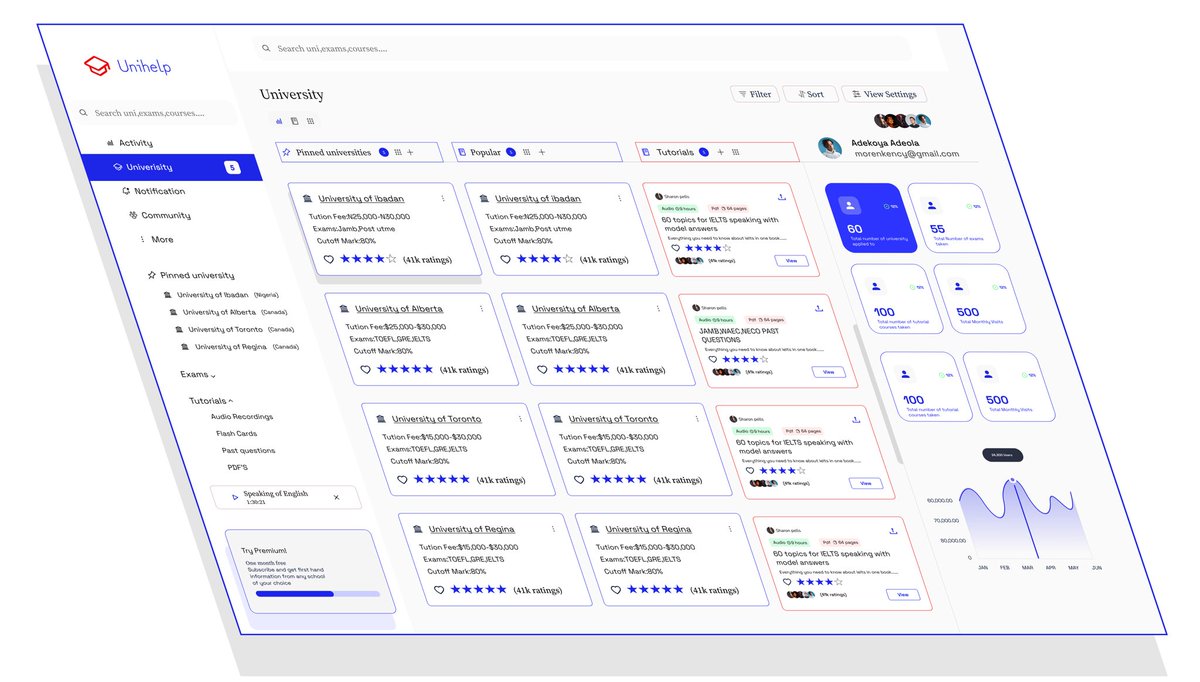The width and height of the screenshot is (1200, 682).
Task: Select the bar chart view icon below University heading
Action: pos(279,120)
